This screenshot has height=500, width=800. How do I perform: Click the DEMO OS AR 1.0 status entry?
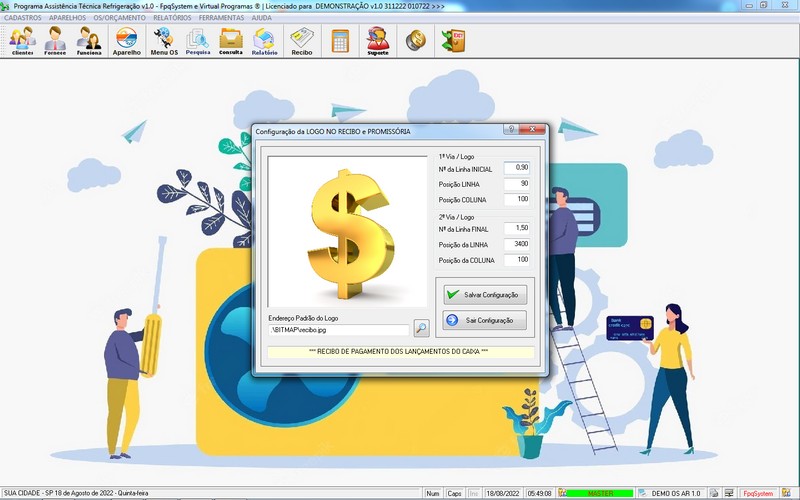[x=676, y=493]
